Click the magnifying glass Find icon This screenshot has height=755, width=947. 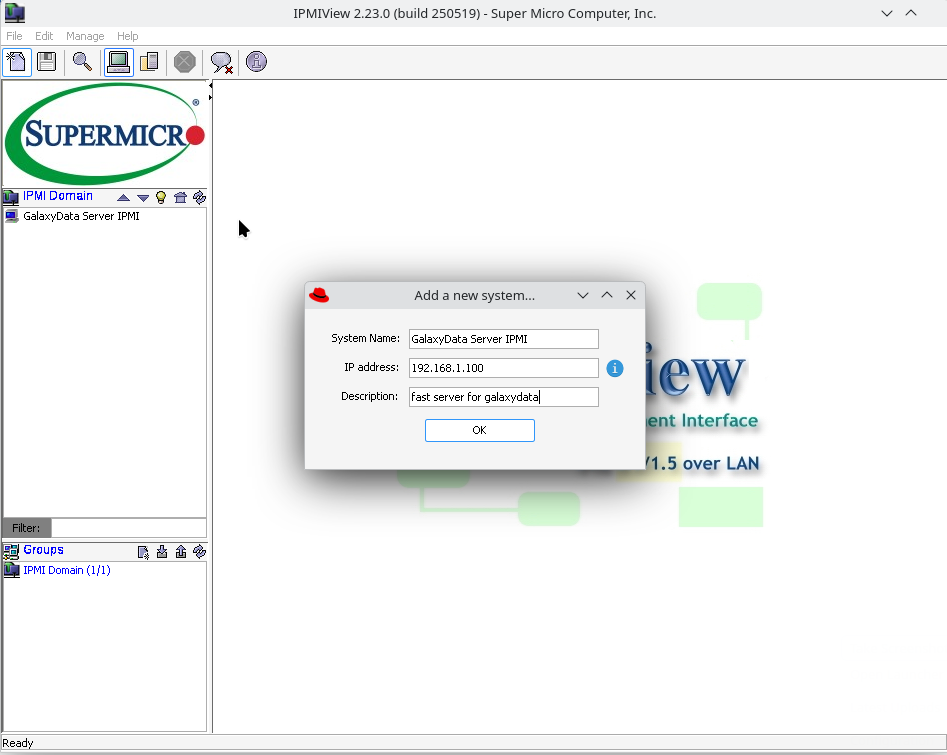[82, 62]
